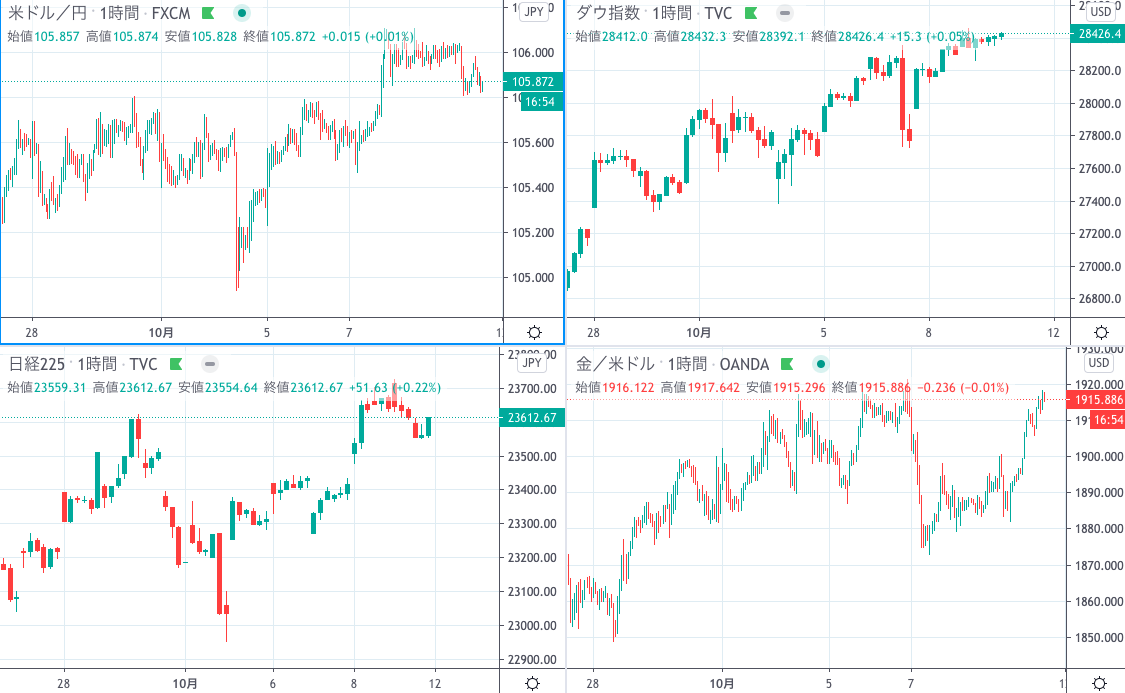This screenshot has width=1125, height=693.
Task: Open chart settings gear in USD/JPY chart
Action: point(534,332)
